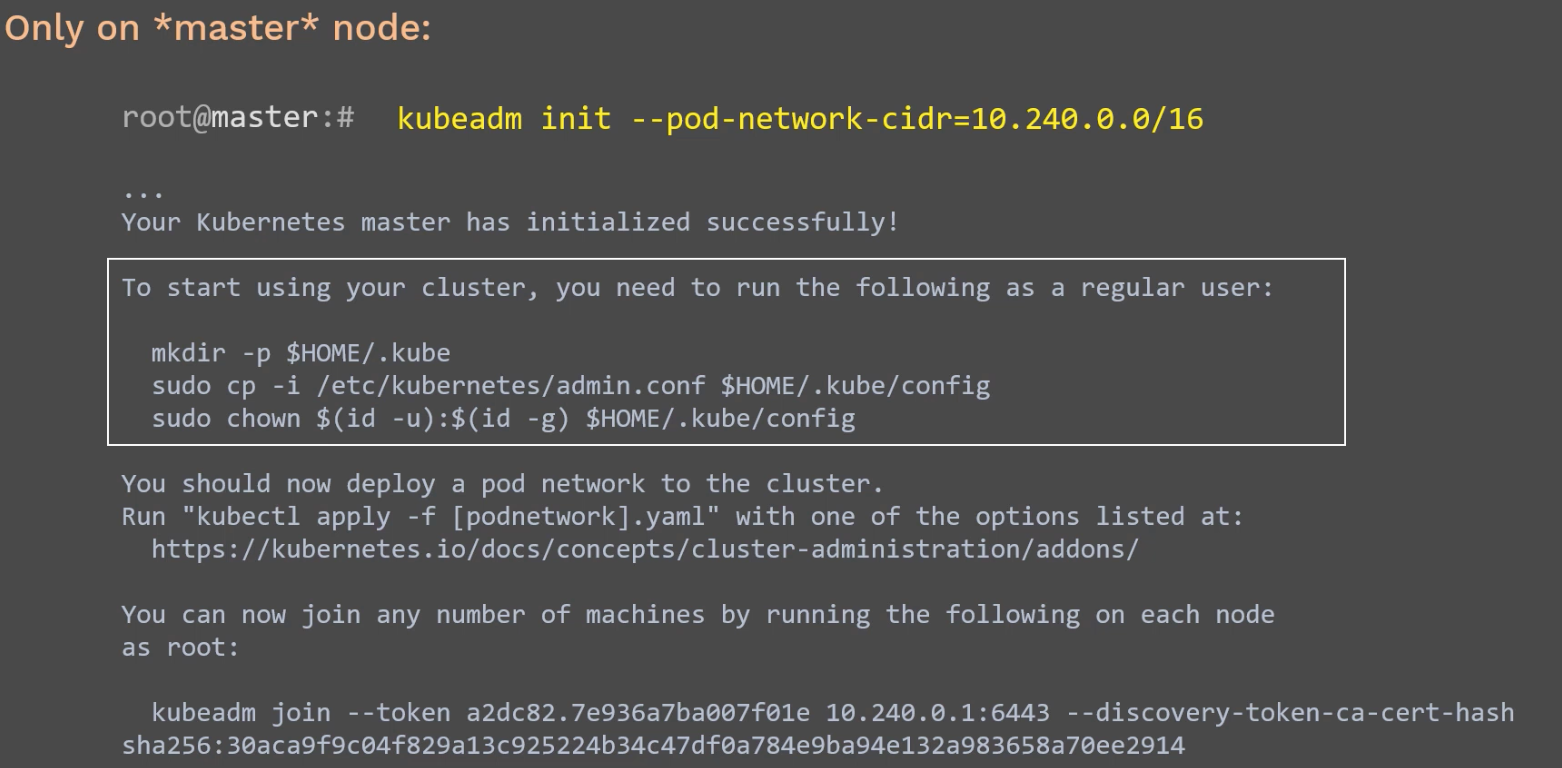Click the 'Only on *master* node:' heading

218,28
